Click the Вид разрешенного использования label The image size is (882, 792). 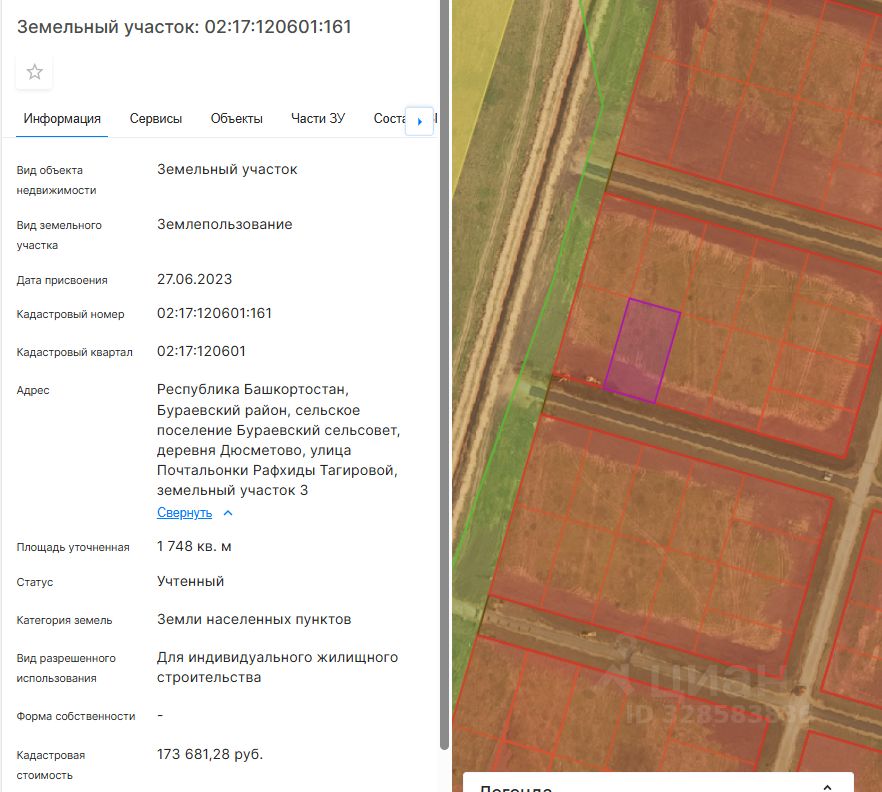66,668
